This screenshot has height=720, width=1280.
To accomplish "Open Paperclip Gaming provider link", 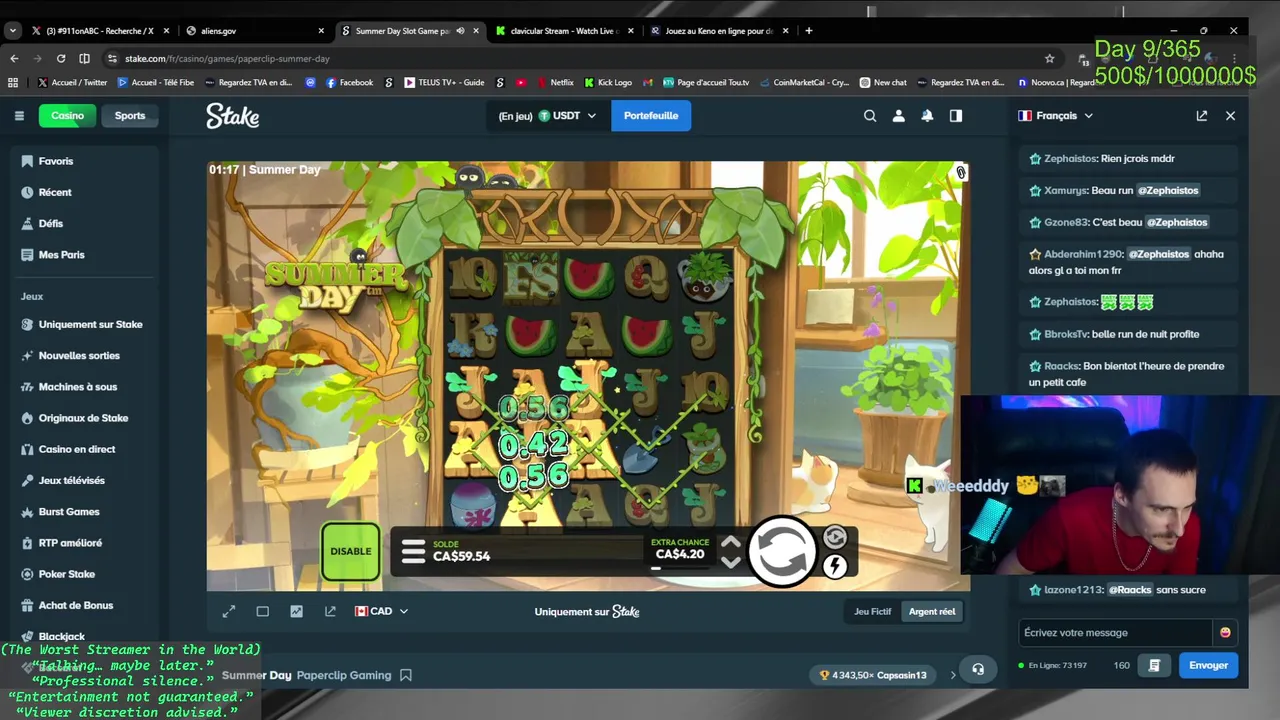I will (344, 675).
